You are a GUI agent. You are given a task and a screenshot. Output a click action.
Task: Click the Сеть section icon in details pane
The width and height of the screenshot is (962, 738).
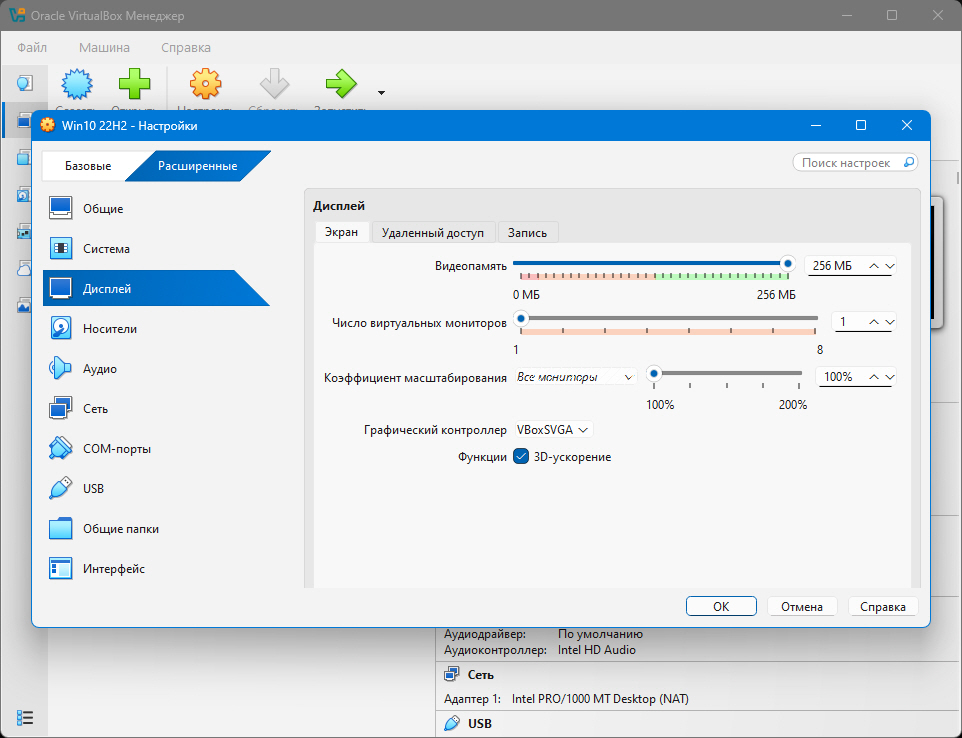(x=452, y=674)
